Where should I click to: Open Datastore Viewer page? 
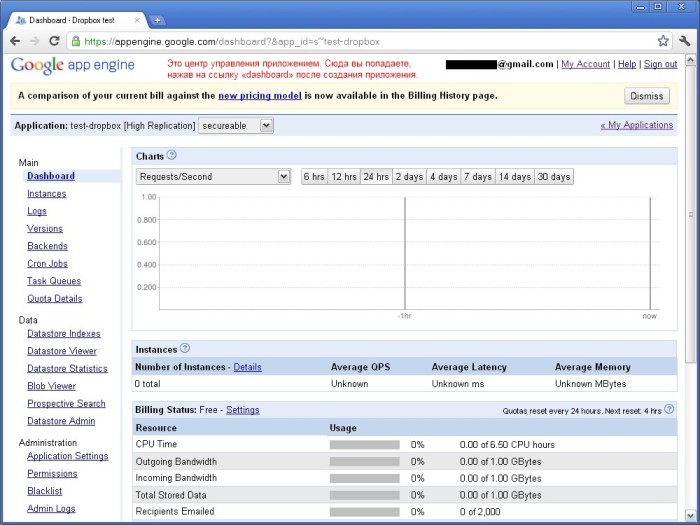point(62,351)
